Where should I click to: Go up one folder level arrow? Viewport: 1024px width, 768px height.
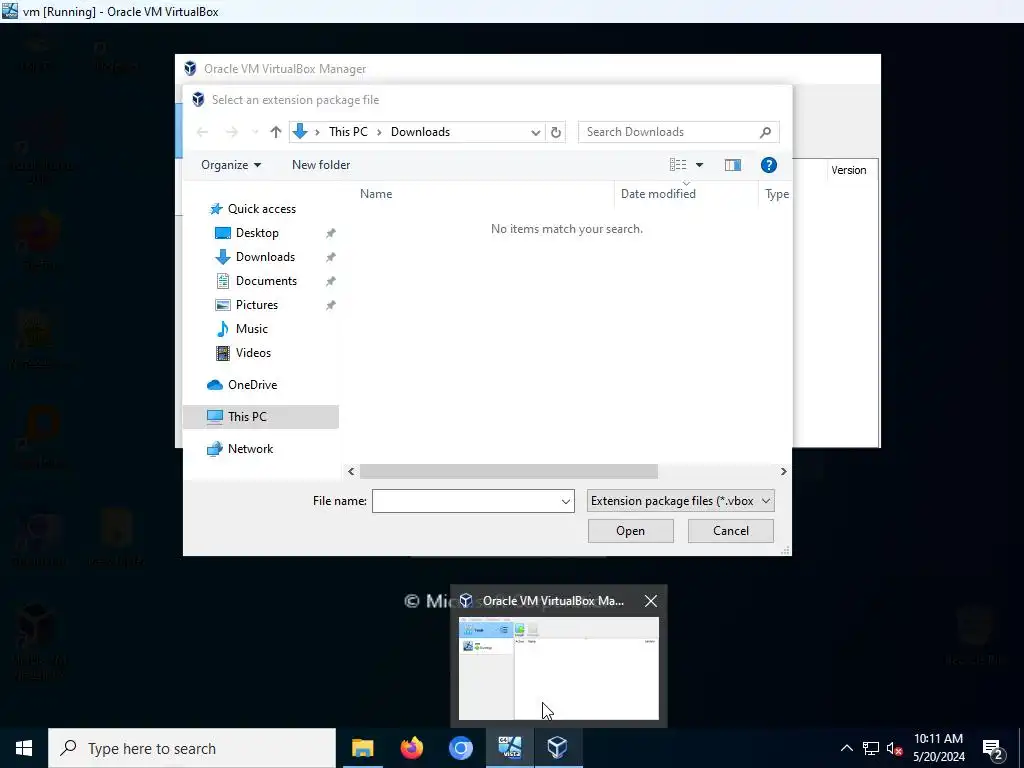click(276, 132)
